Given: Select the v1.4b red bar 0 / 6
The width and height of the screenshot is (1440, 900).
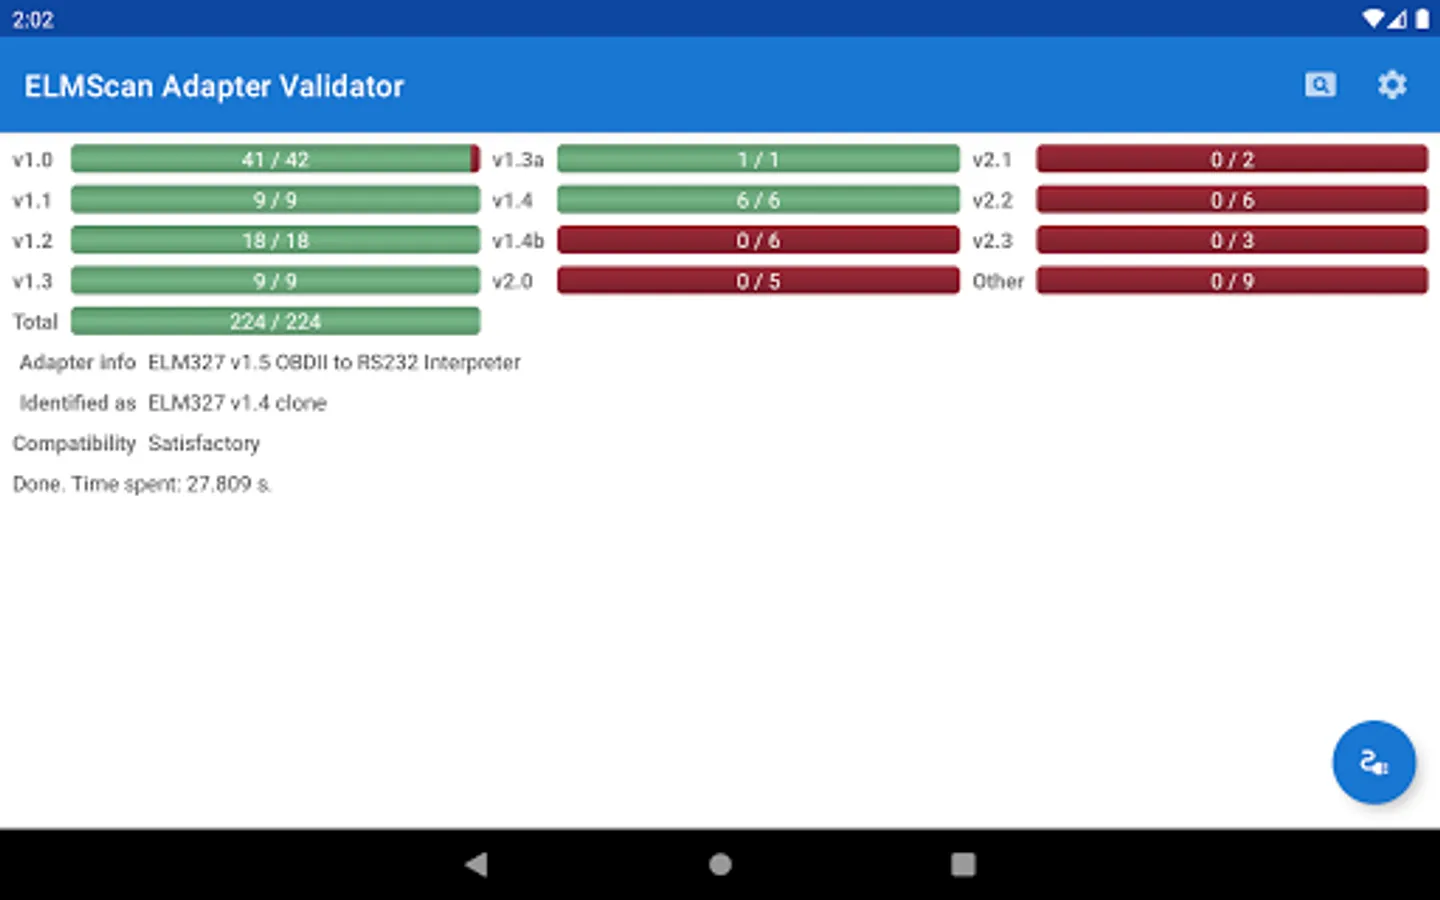Looking at the screenshot, I should (x=758, y=240).
